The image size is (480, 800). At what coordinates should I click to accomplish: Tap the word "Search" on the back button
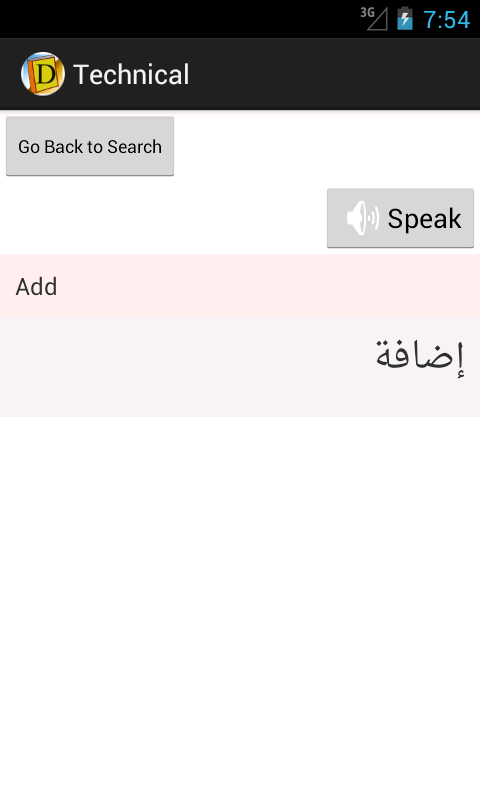(x=135, y=147)
